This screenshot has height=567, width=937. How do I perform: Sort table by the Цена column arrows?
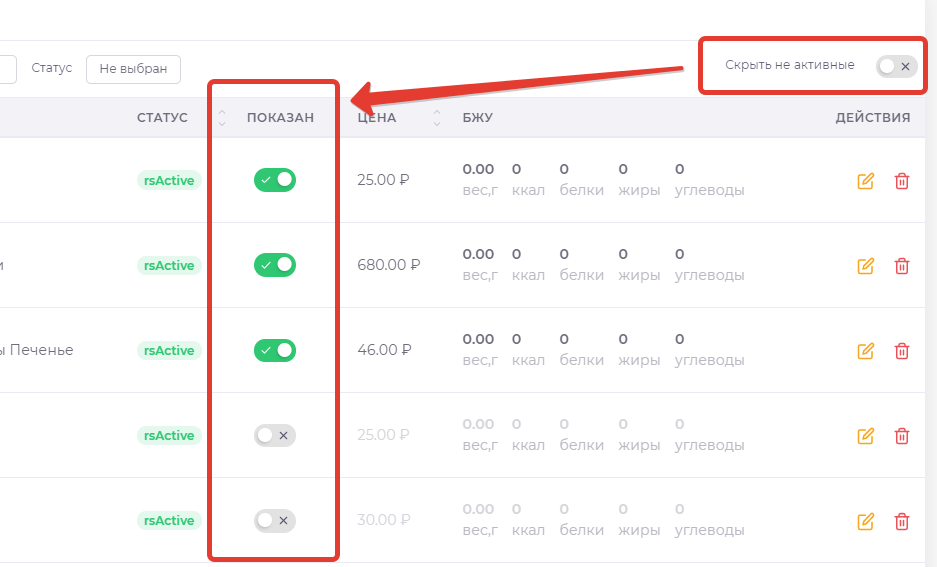(437, 118)
